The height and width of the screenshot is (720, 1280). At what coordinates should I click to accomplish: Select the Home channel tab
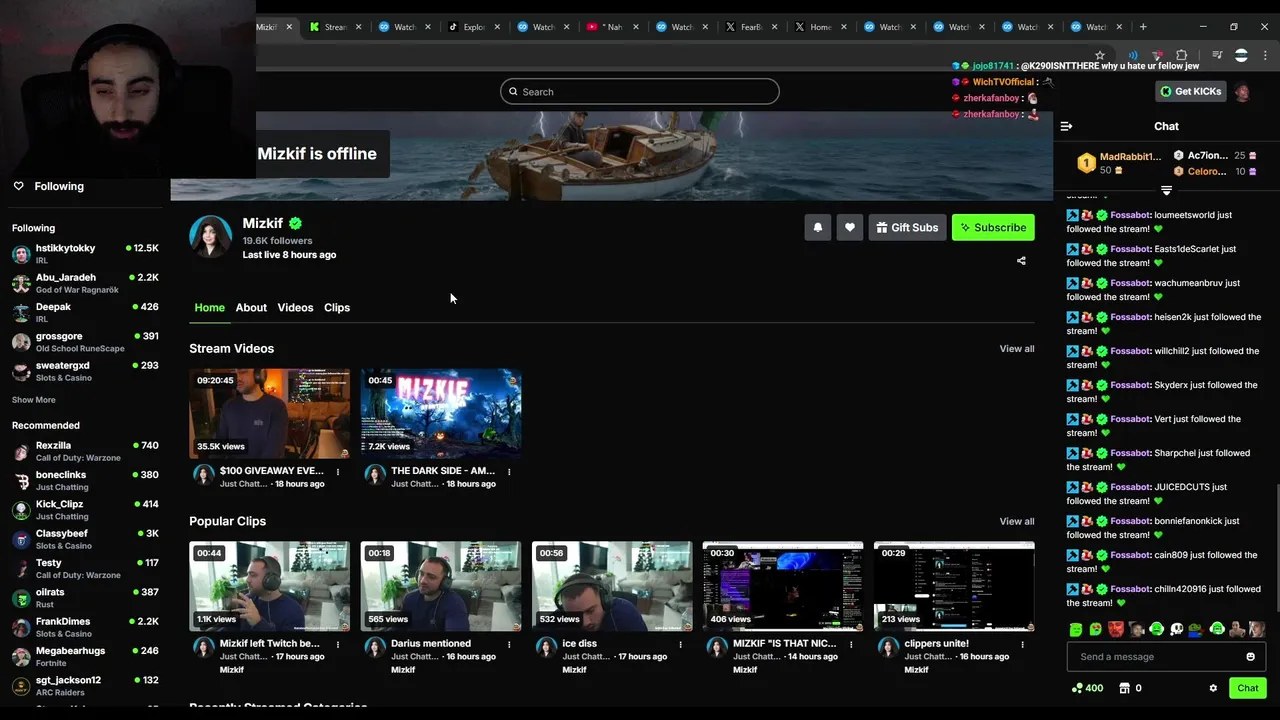pos(209,308)
